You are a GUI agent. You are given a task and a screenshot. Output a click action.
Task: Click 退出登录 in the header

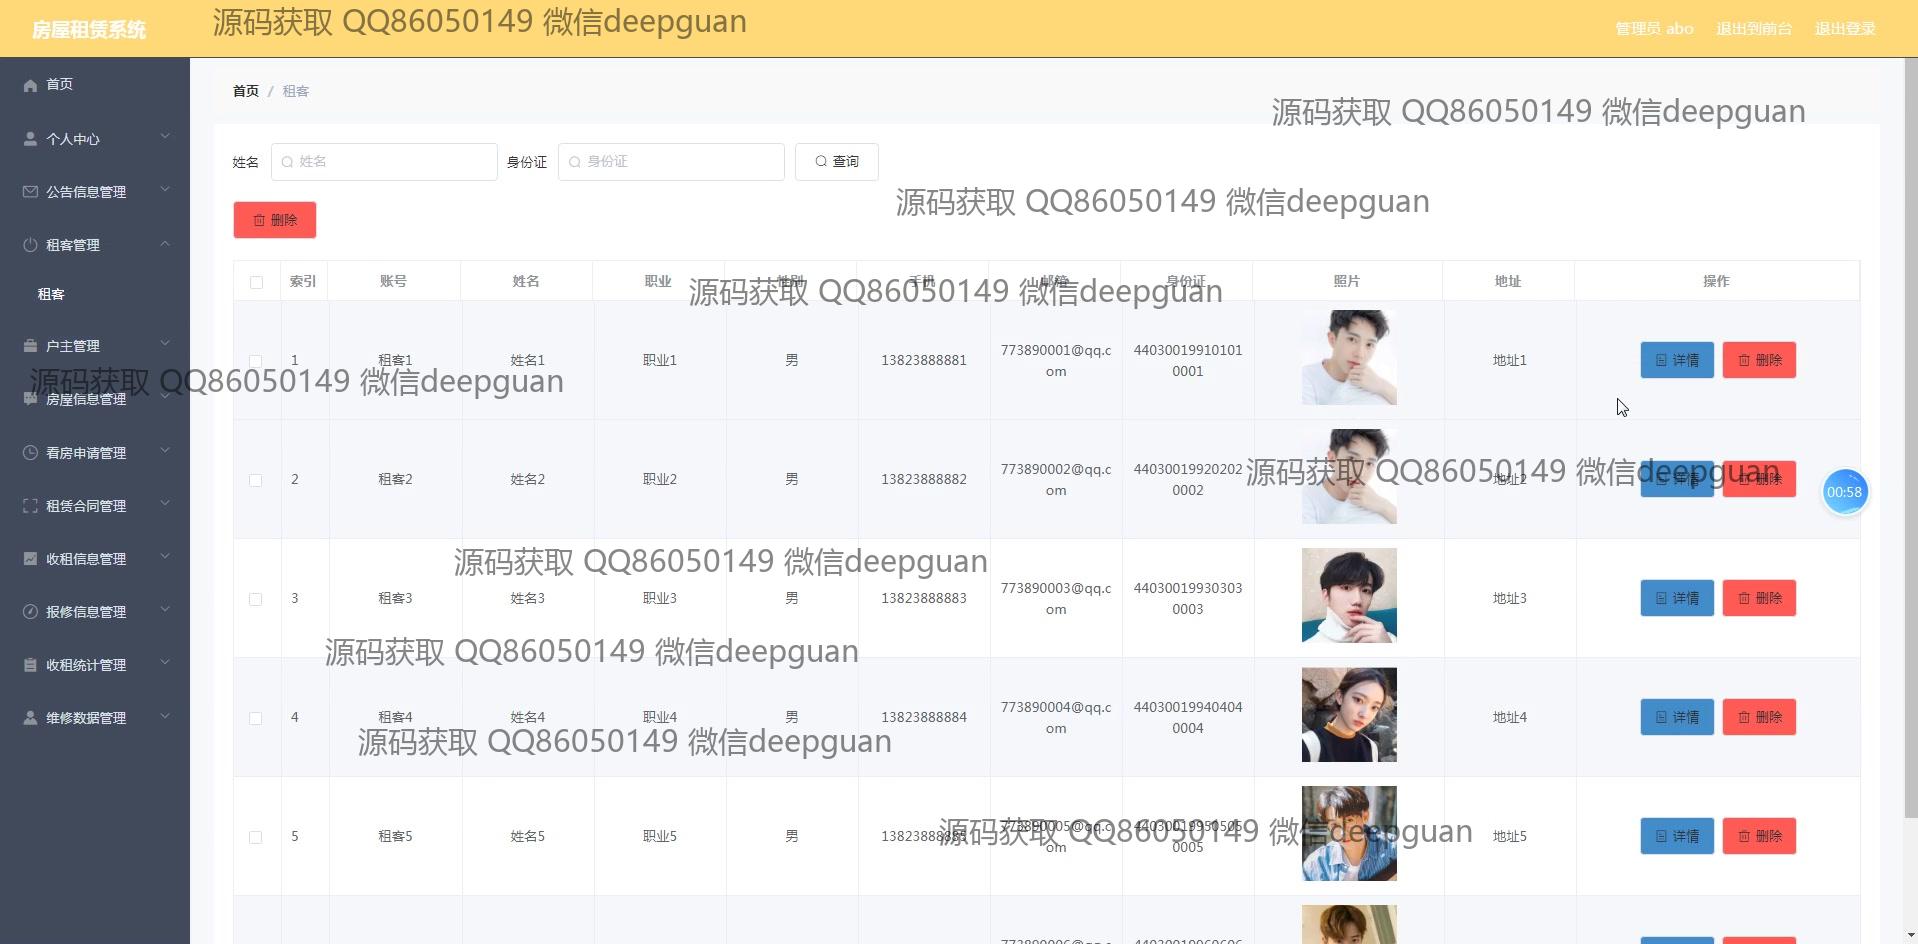pyautogui.click(x=1845, y=29)
